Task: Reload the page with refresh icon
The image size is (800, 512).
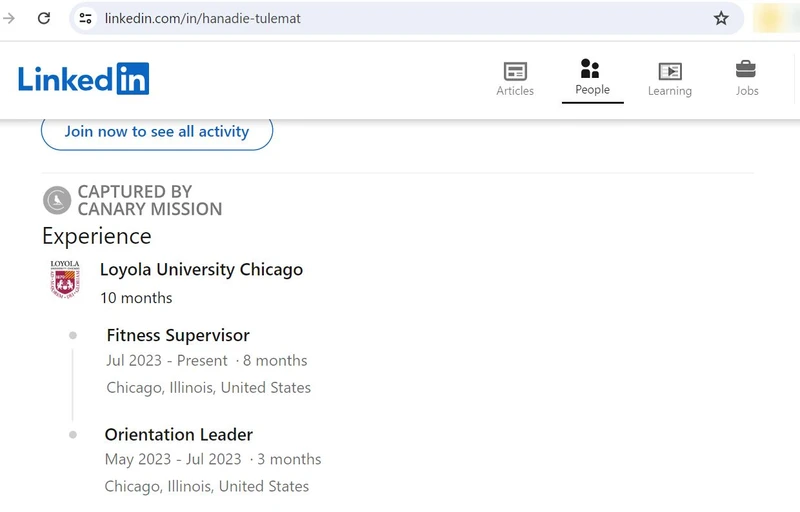Action: pos(44,18)
